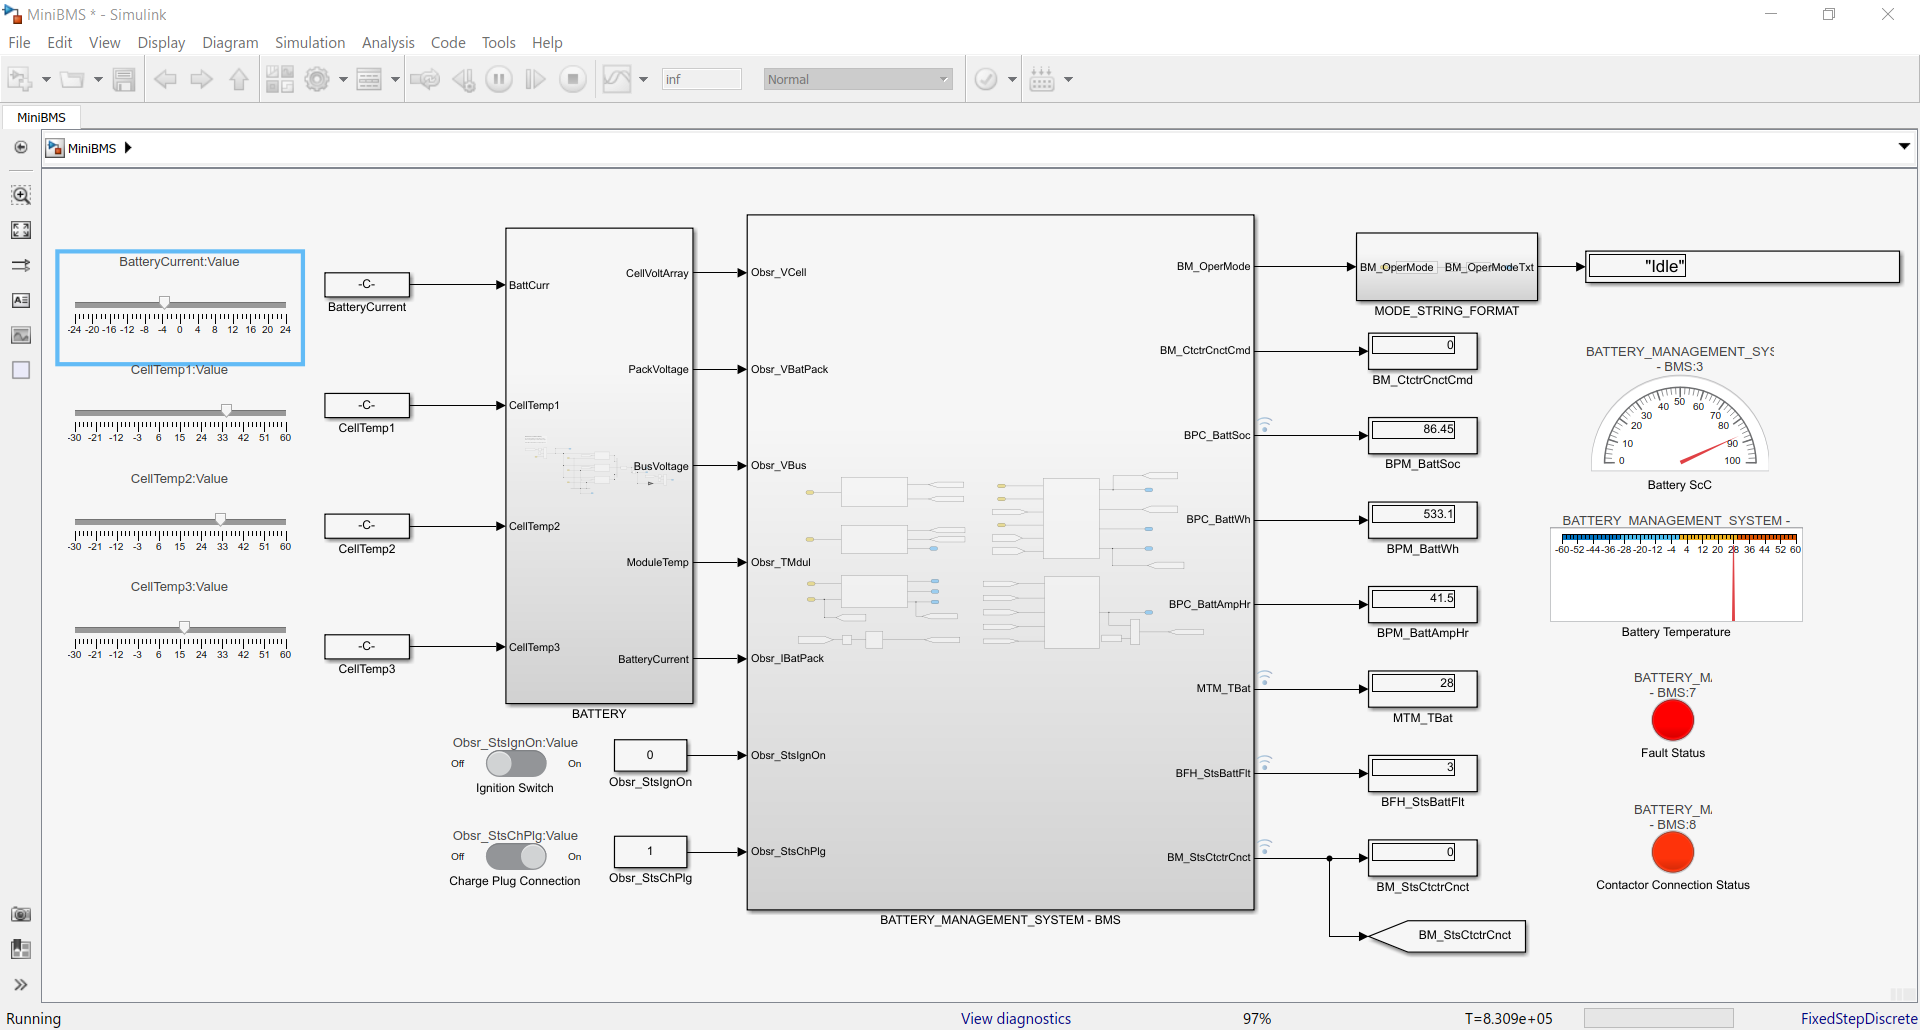Click the MODE_STRING_FORMAT block
The image size is (1920, 1030).
click(1446, 267)
